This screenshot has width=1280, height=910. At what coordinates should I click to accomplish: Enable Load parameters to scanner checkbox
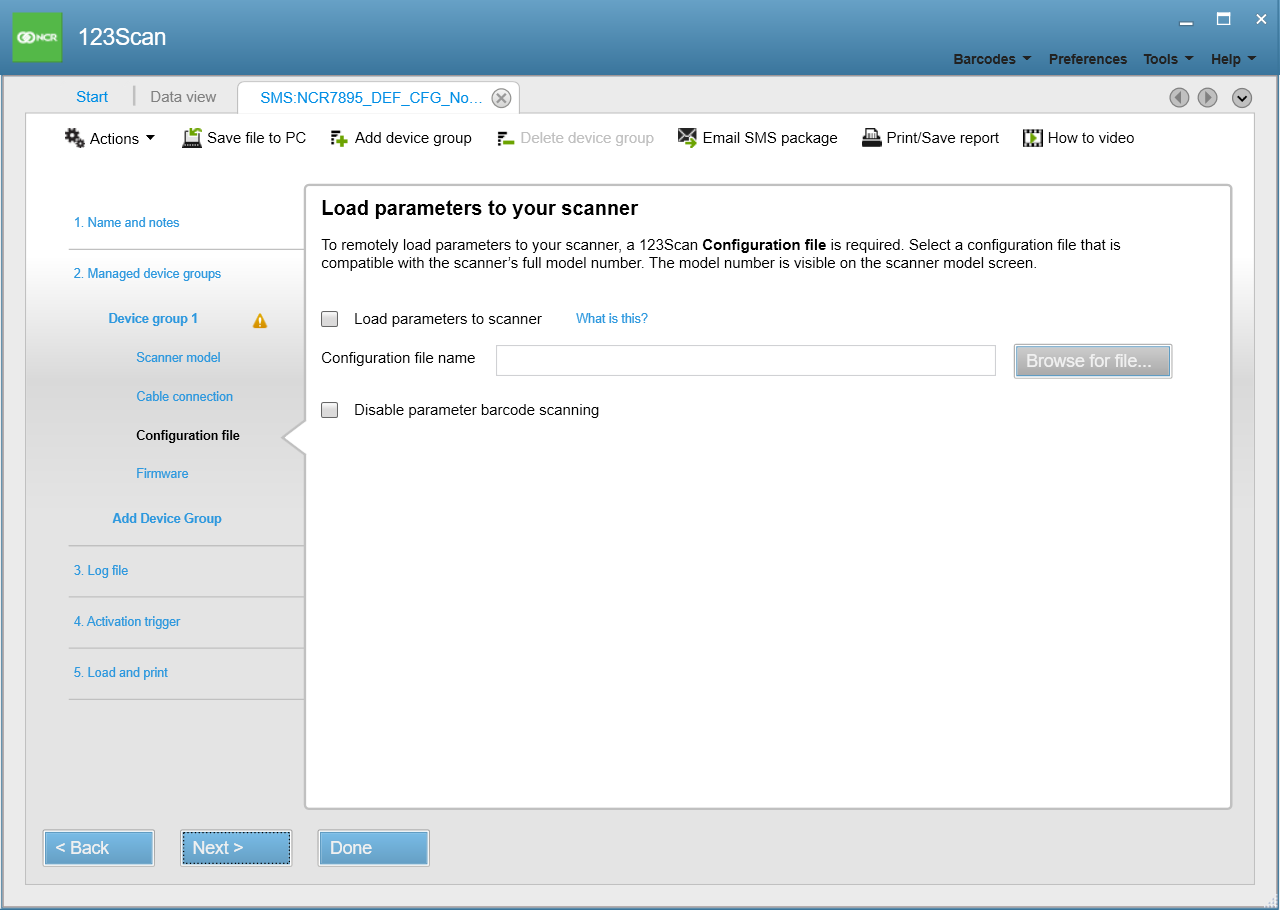point(330,319)
